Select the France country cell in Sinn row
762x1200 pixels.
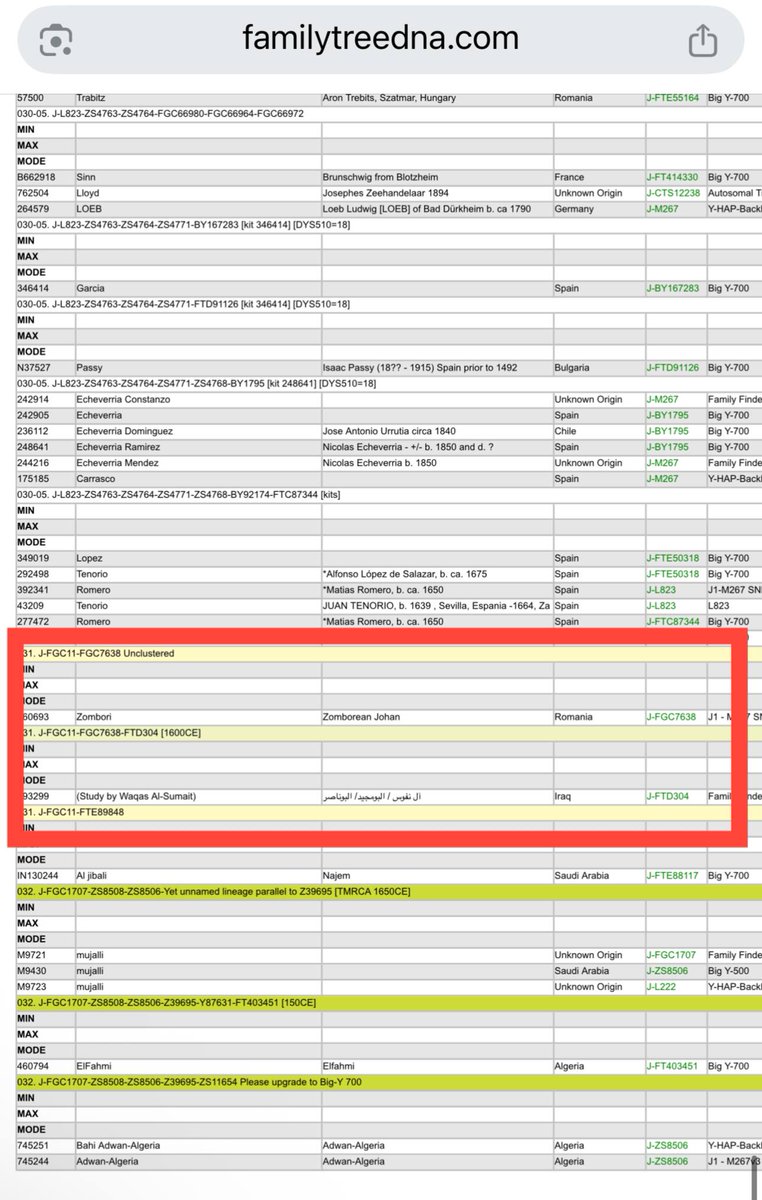[x=570, y=177]
